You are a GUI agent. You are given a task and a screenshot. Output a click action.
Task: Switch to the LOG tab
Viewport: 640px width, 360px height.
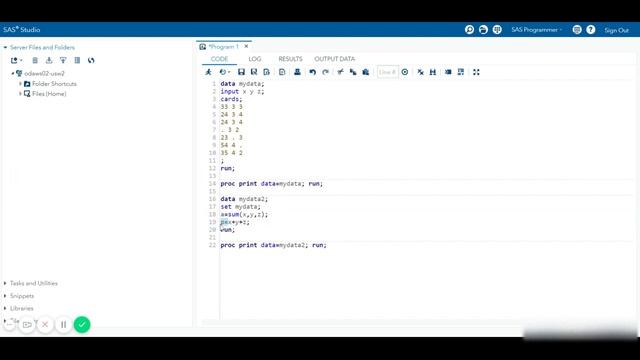pos(255,59)
